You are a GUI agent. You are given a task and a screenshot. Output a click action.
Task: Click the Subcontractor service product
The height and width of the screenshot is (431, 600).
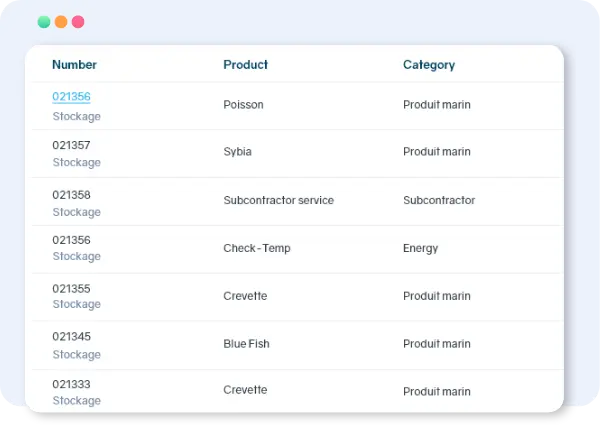tap(278, 200)
